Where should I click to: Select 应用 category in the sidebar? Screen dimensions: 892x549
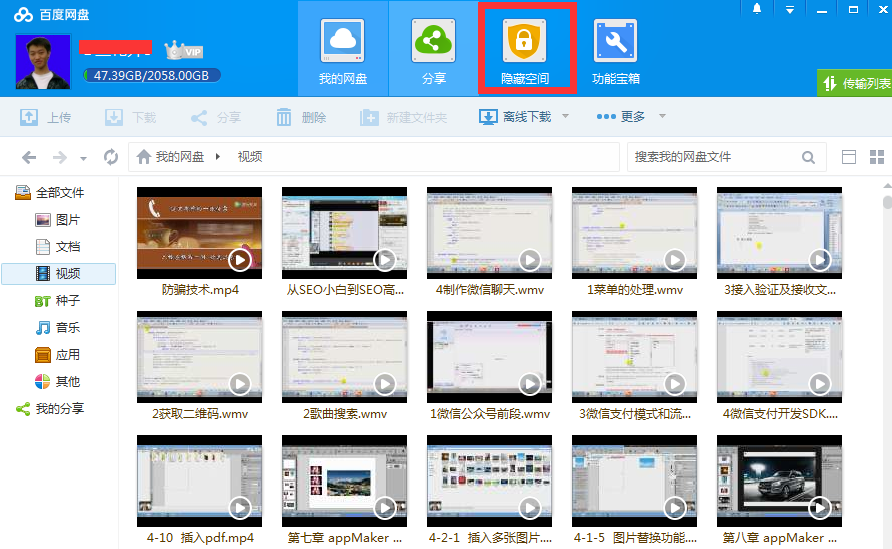(57, 355)
